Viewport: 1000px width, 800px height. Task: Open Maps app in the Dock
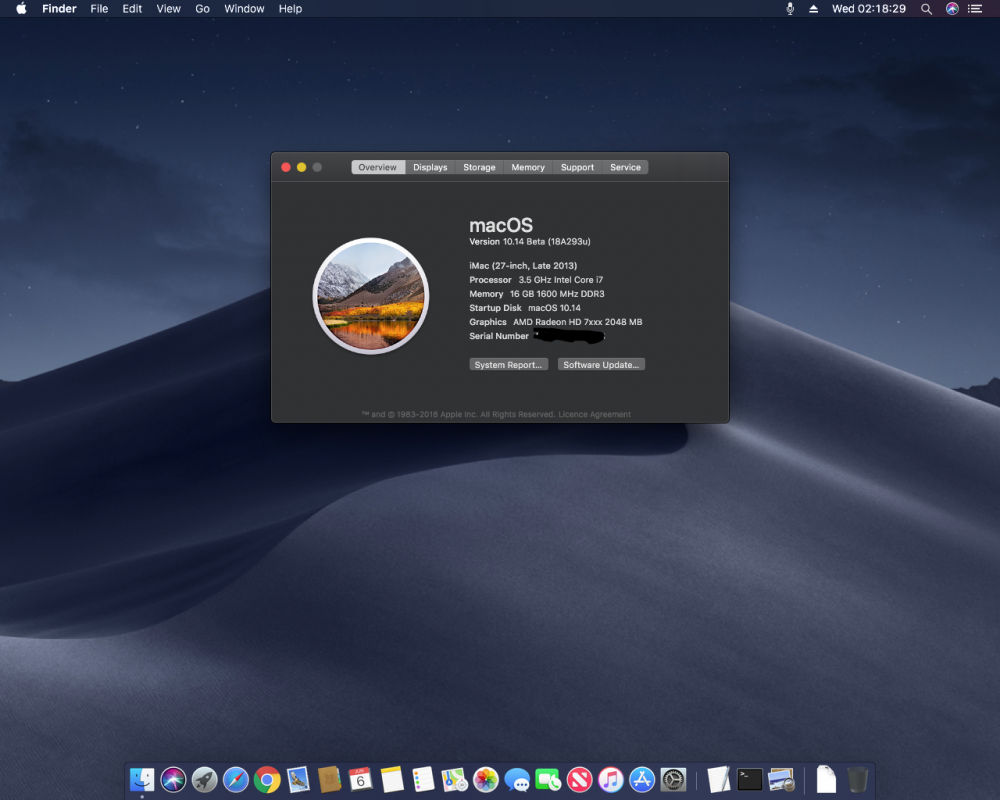[x=454, y=780]
